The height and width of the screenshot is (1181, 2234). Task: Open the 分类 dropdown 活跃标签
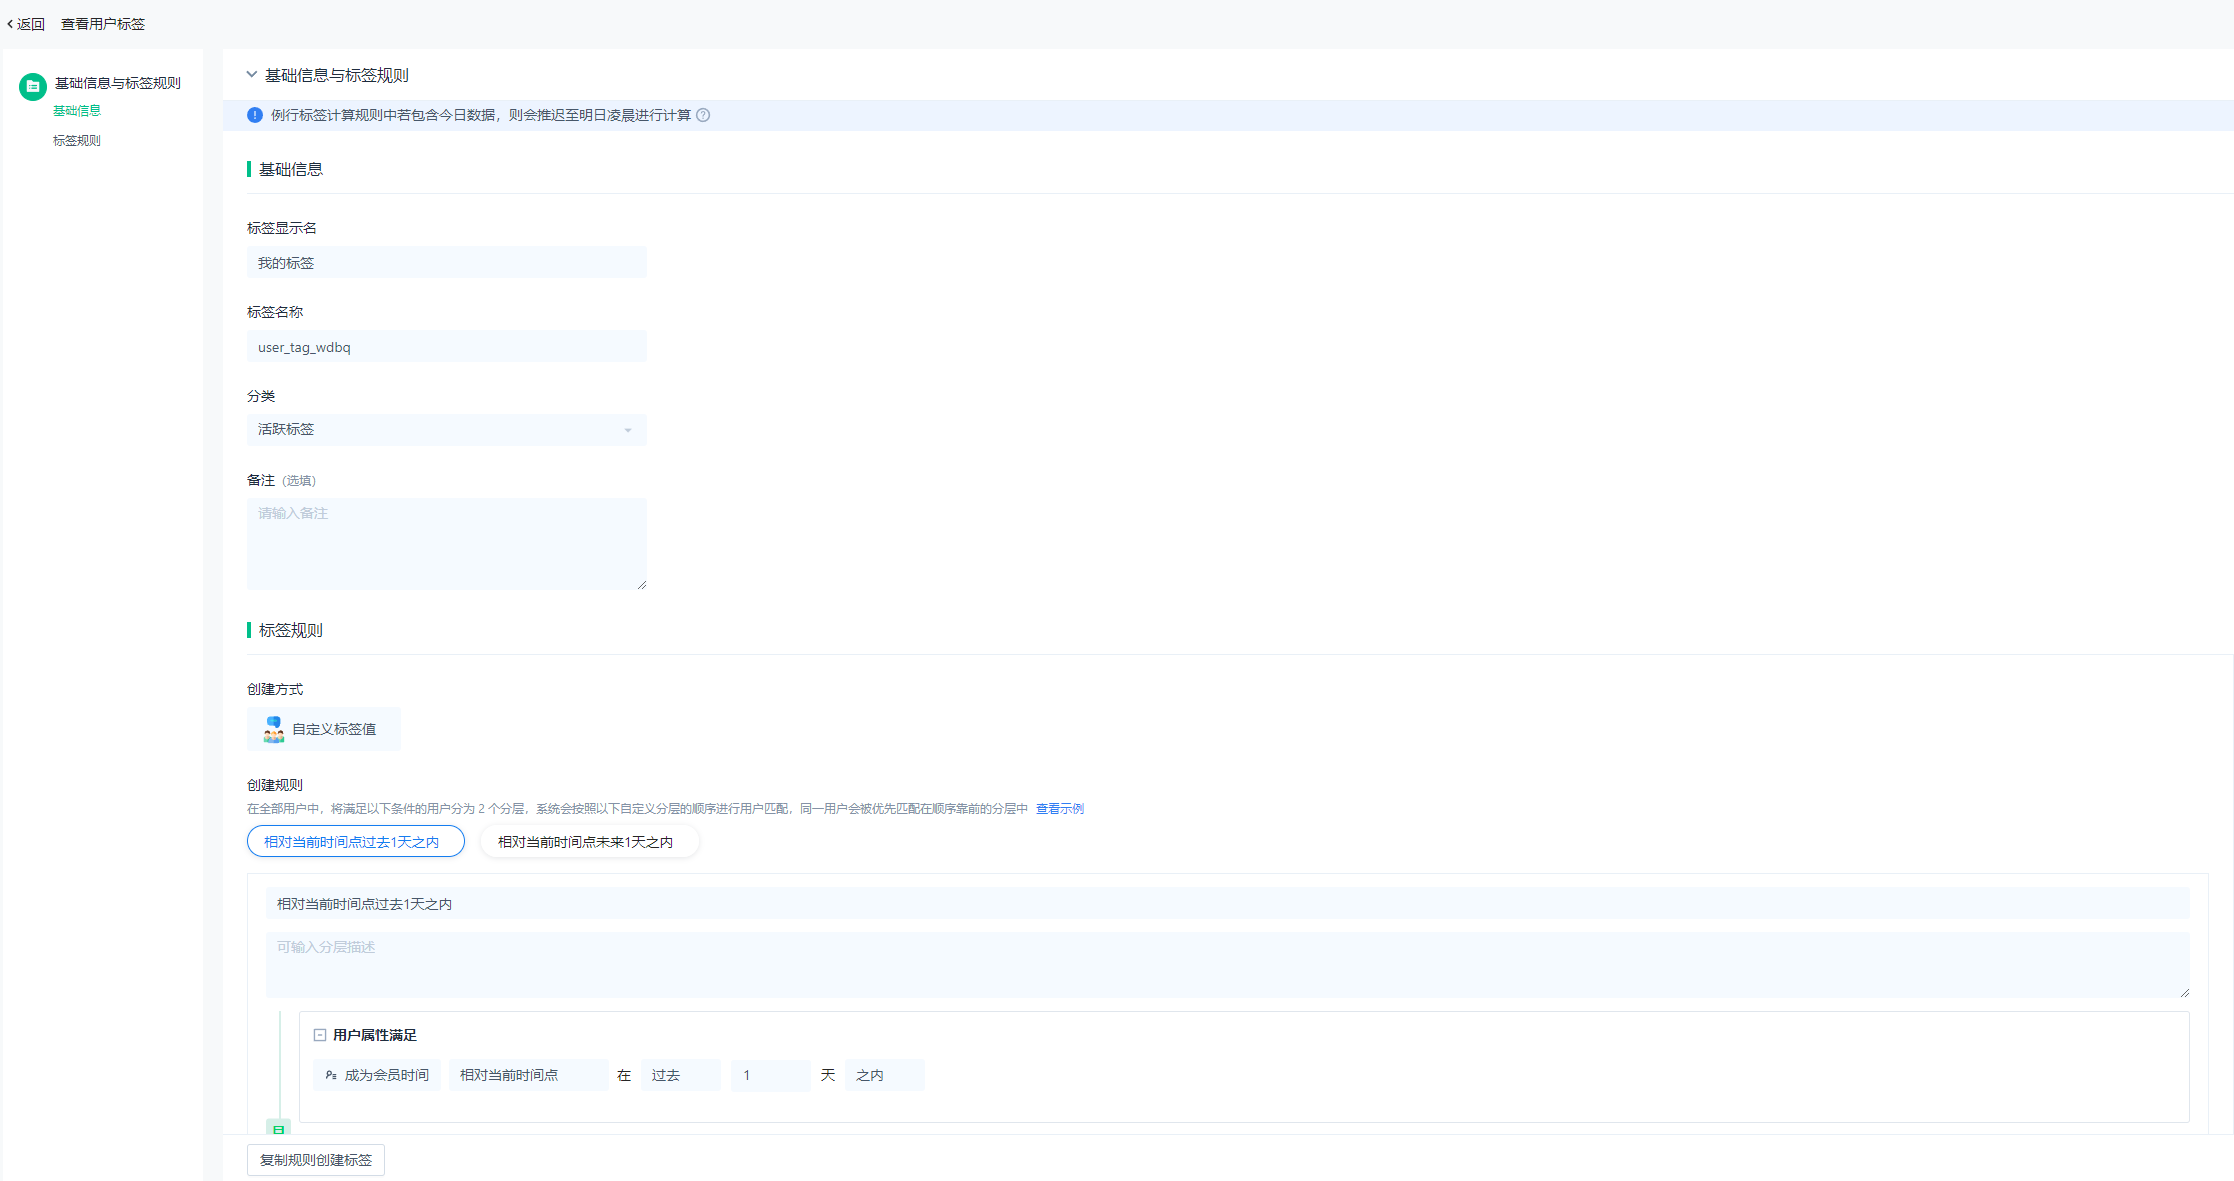click(x=447, y=430)
